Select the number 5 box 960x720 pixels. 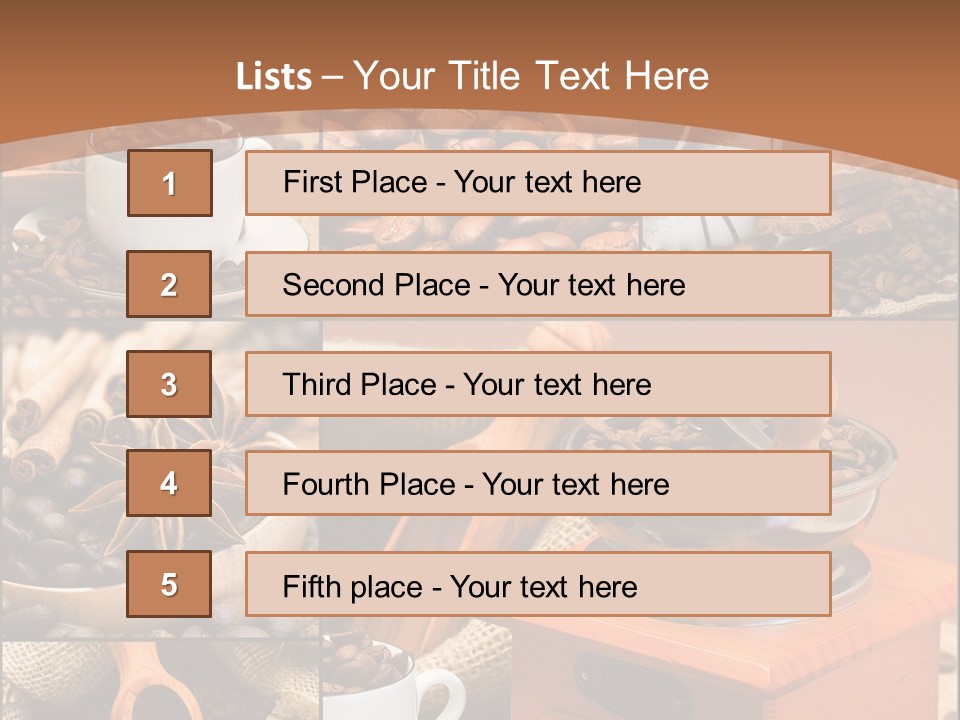[169, 584]
